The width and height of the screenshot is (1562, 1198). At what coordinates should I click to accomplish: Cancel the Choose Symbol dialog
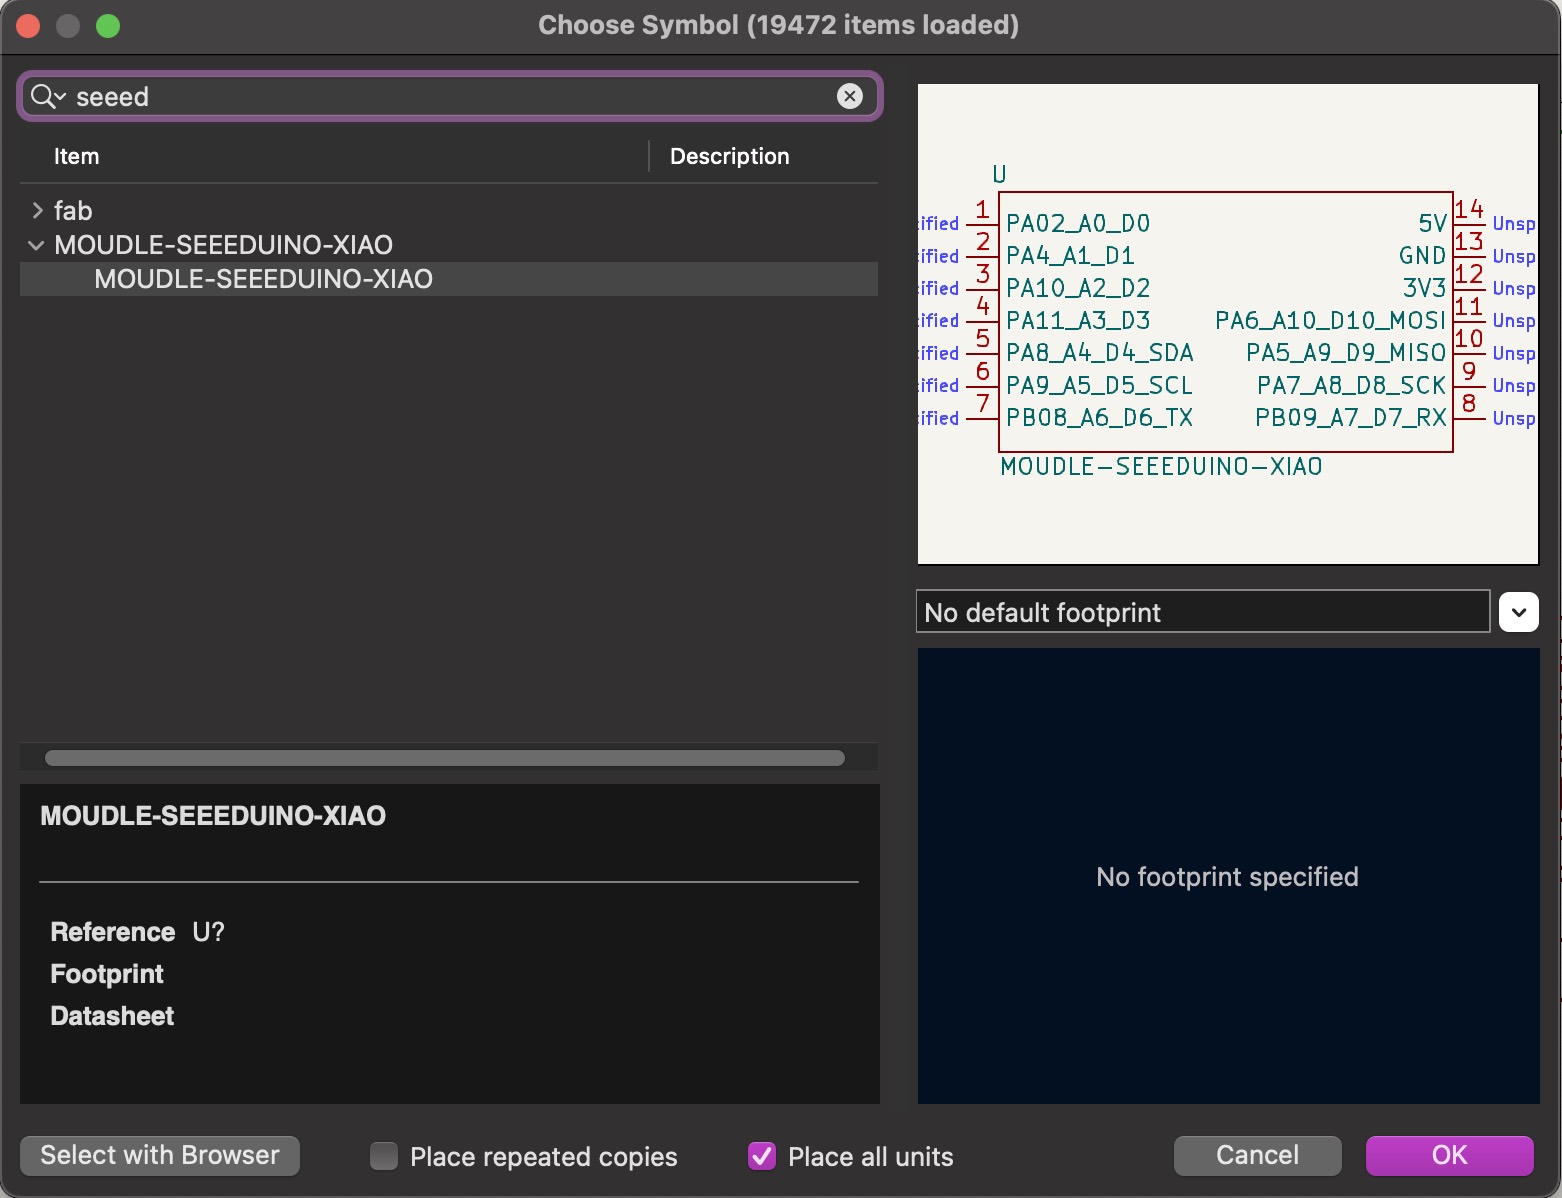[x=1257, y=1155]
